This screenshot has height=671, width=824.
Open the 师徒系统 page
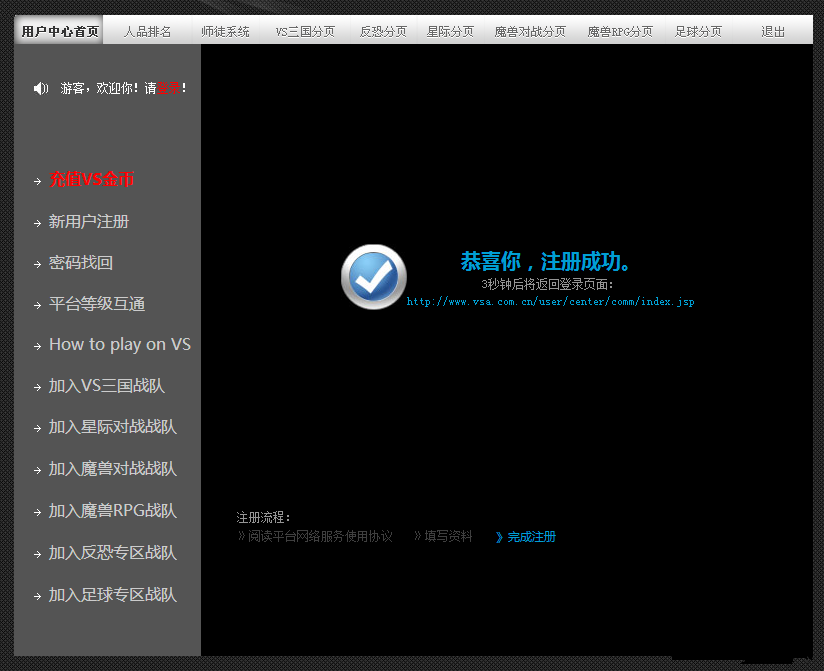click(226, 30)
